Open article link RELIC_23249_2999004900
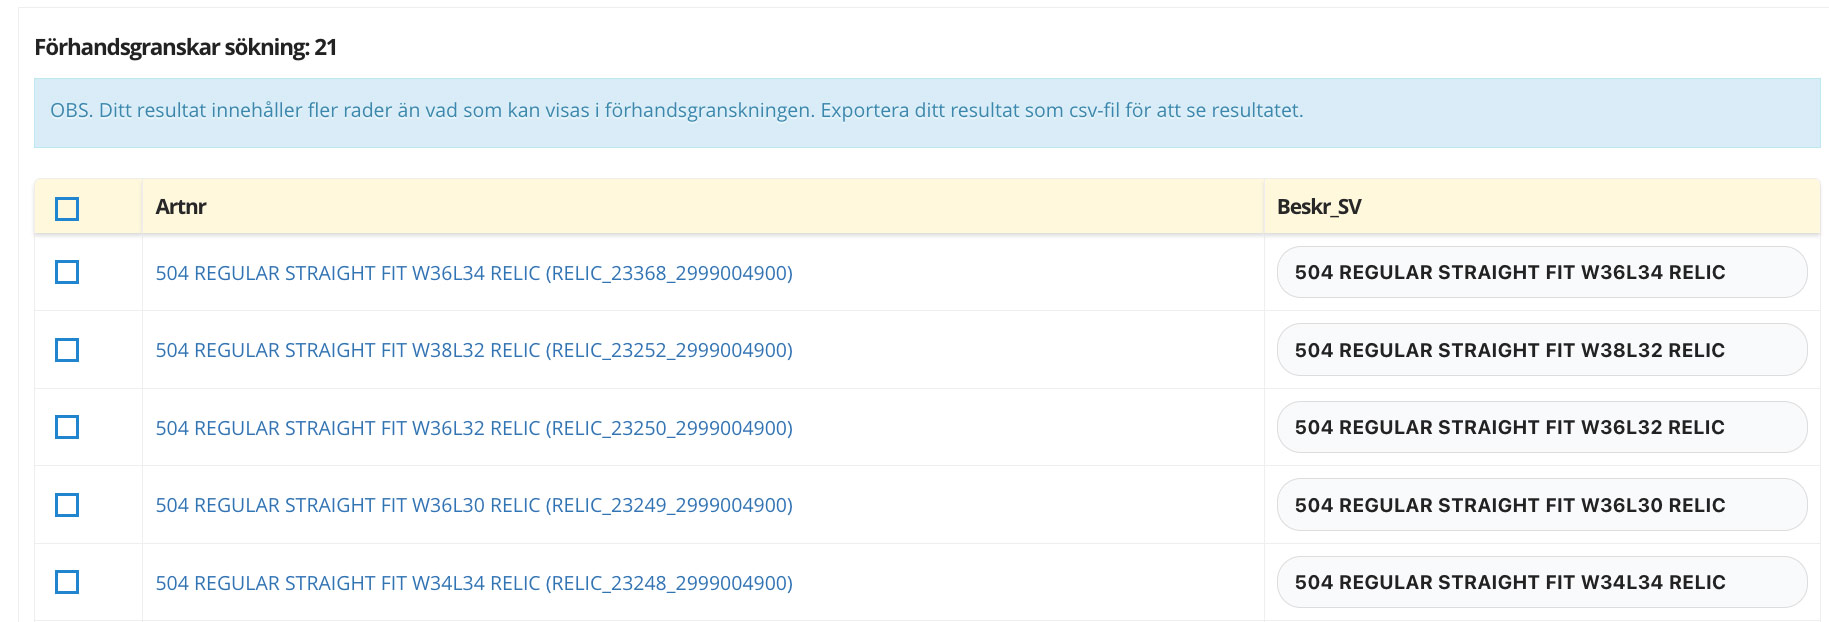The height and width of the screenshot is (622, 1829). pyautogui.click(x=474, y=505)
